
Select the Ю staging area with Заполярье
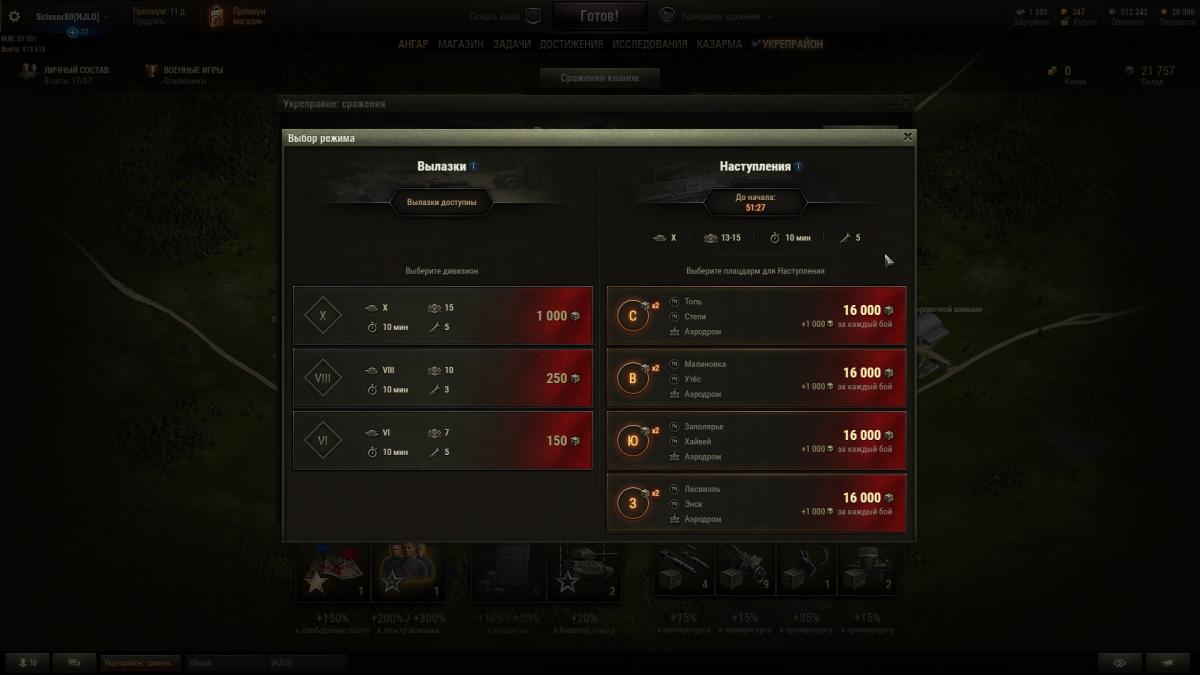pos(757,441)
